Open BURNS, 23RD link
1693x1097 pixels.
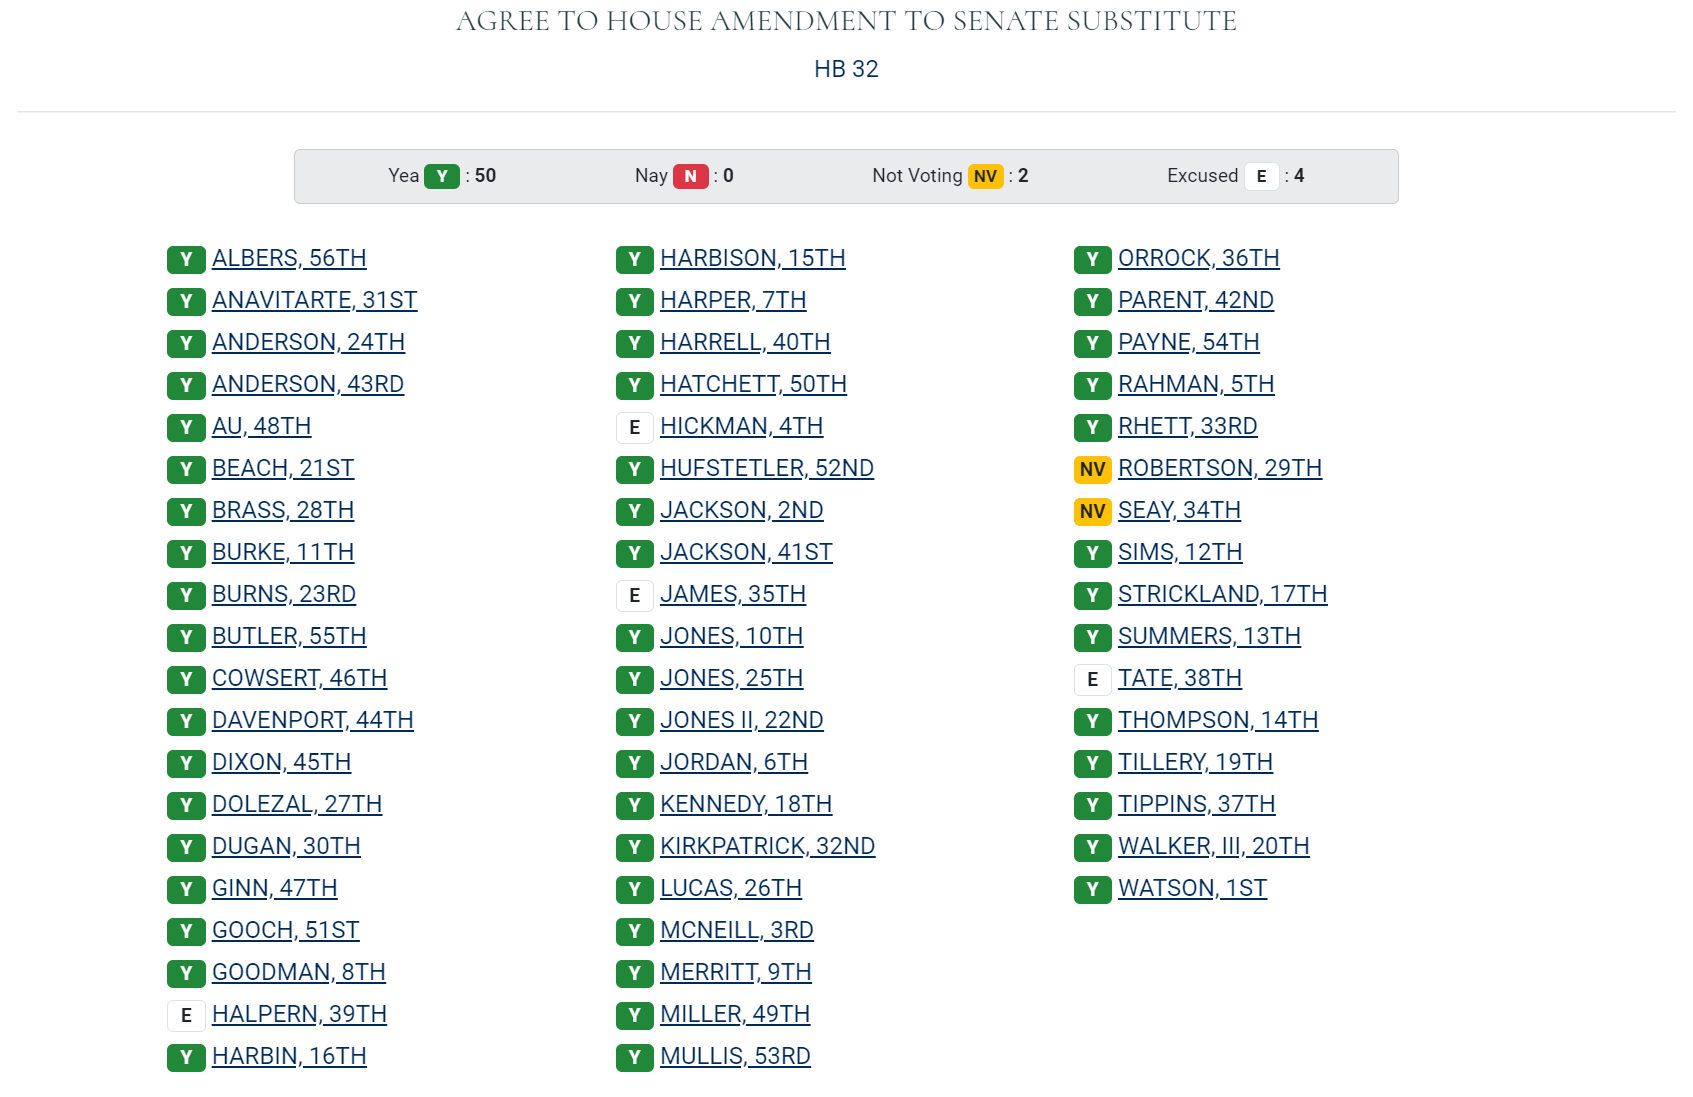coord(284,594)
